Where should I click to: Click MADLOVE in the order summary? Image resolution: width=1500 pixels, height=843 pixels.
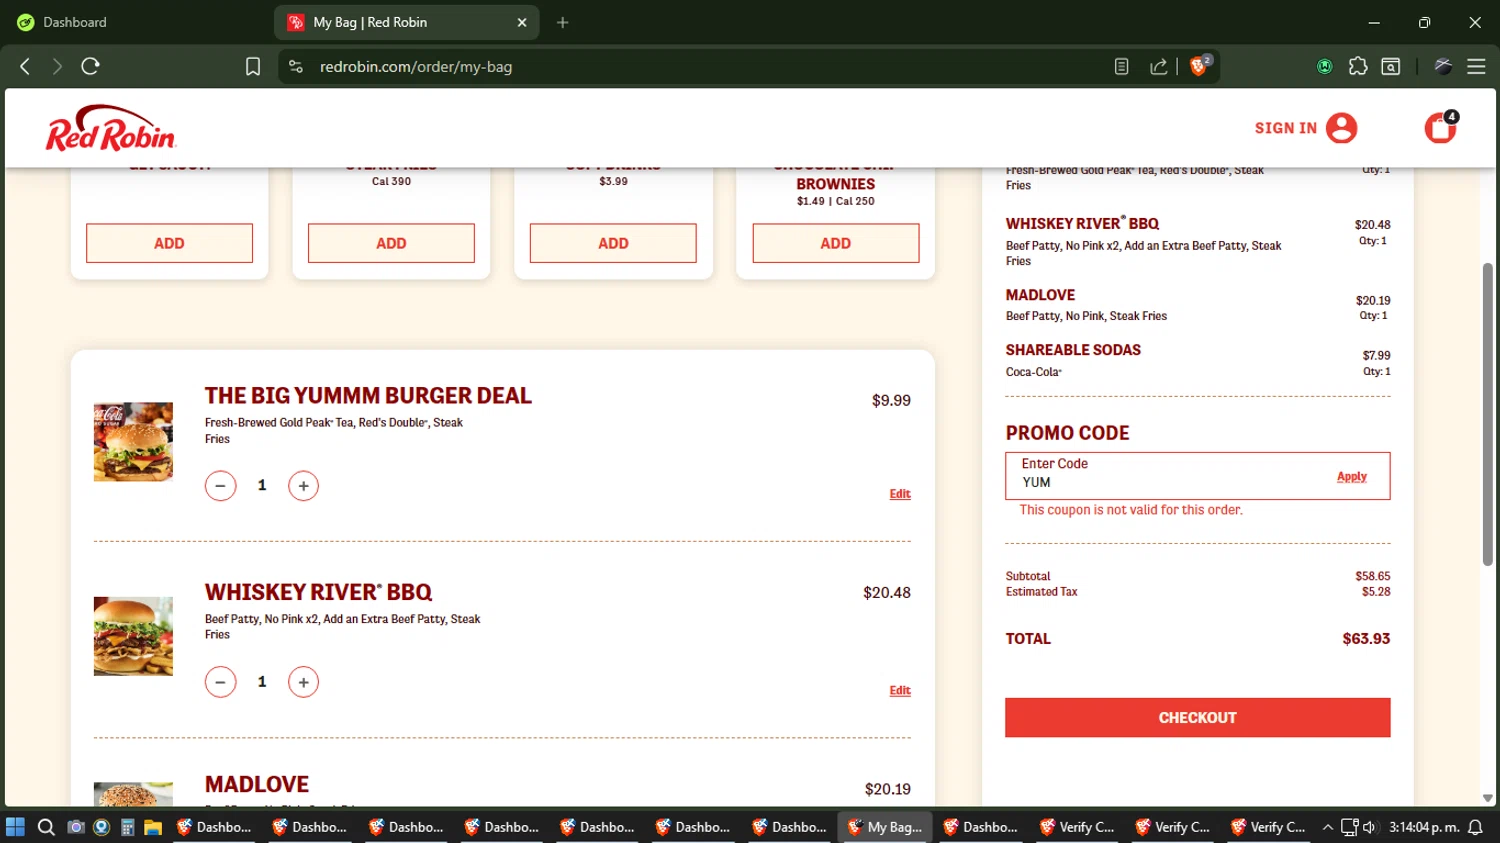pyautogui.click(x=1040, y=295)
